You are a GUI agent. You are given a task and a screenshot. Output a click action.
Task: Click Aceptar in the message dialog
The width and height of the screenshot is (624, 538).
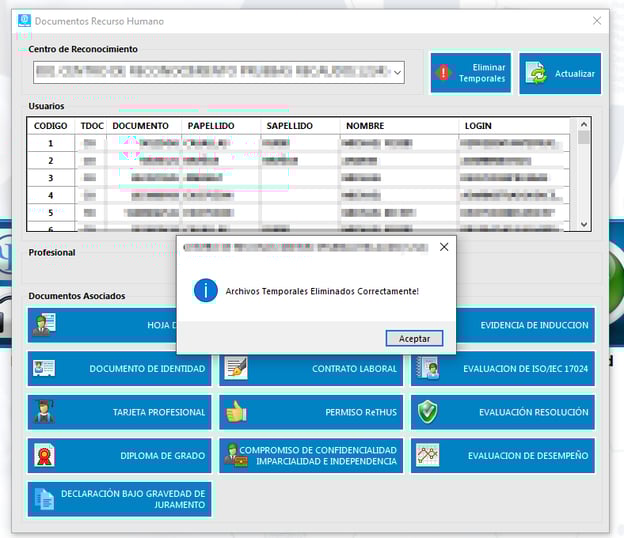tap(414, 338)
